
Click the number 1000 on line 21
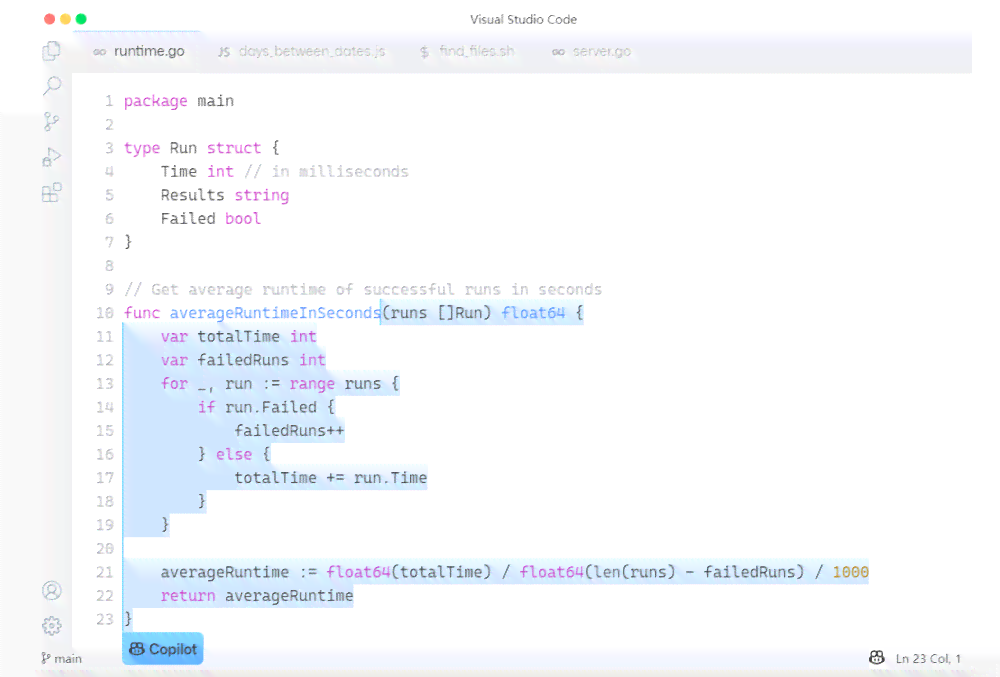point(851,572)
